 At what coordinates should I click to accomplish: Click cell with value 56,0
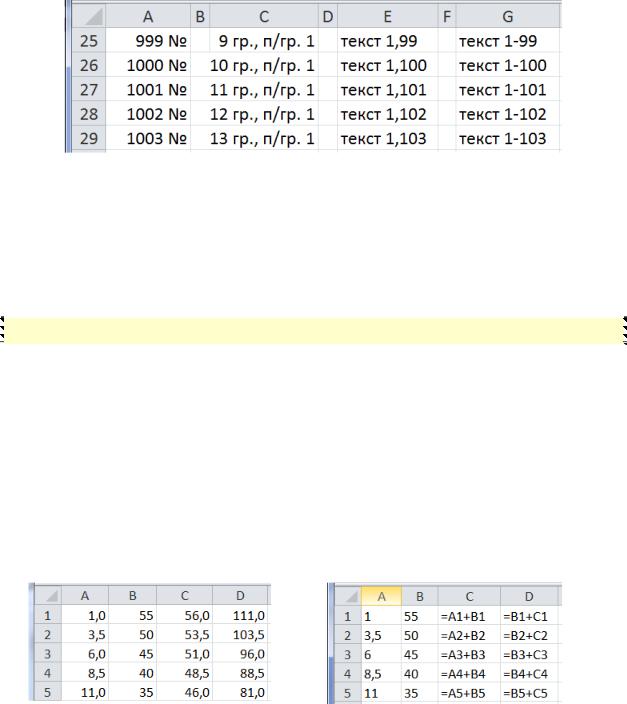185,616
